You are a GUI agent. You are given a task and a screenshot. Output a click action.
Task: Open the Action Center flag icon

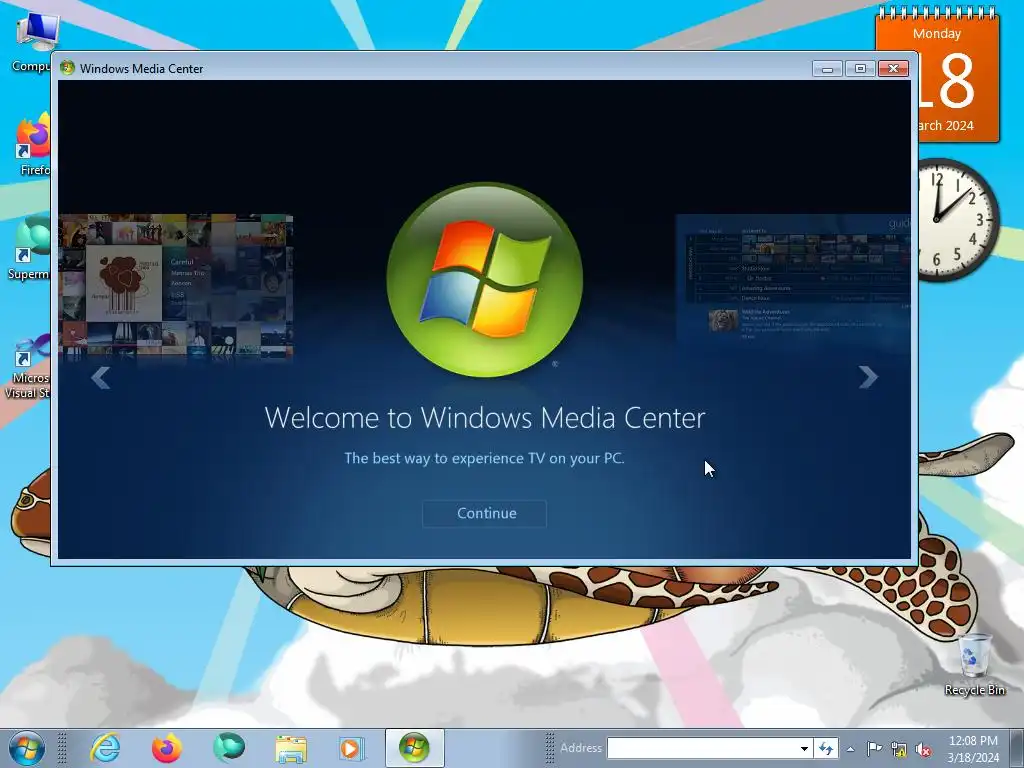coord(874,748)
